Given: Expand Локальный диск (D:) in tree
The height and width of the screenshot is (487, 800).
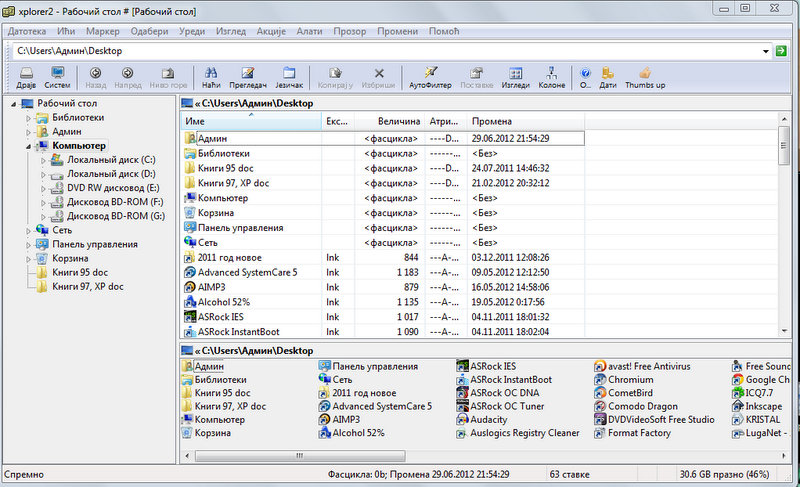Looking at the screenshot, I should pos(43,174).
